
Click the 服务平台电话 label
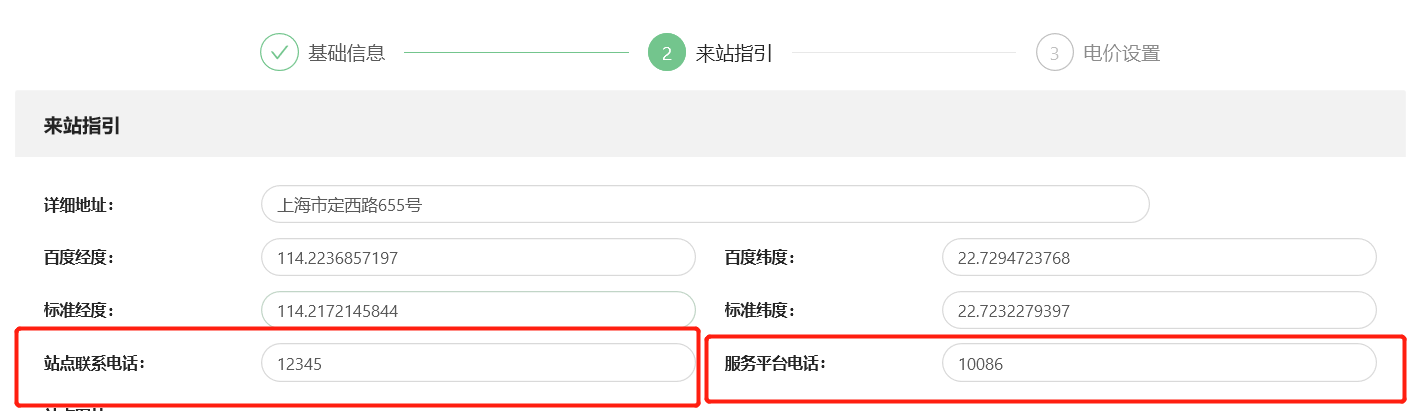coord(776,363)
